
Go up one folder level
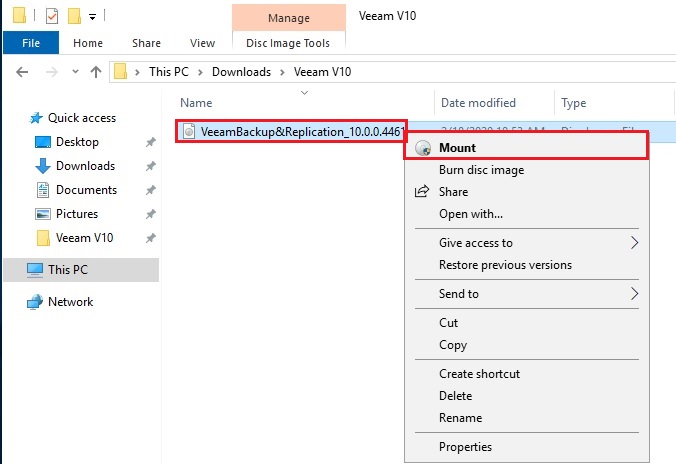tap(96, 72)
